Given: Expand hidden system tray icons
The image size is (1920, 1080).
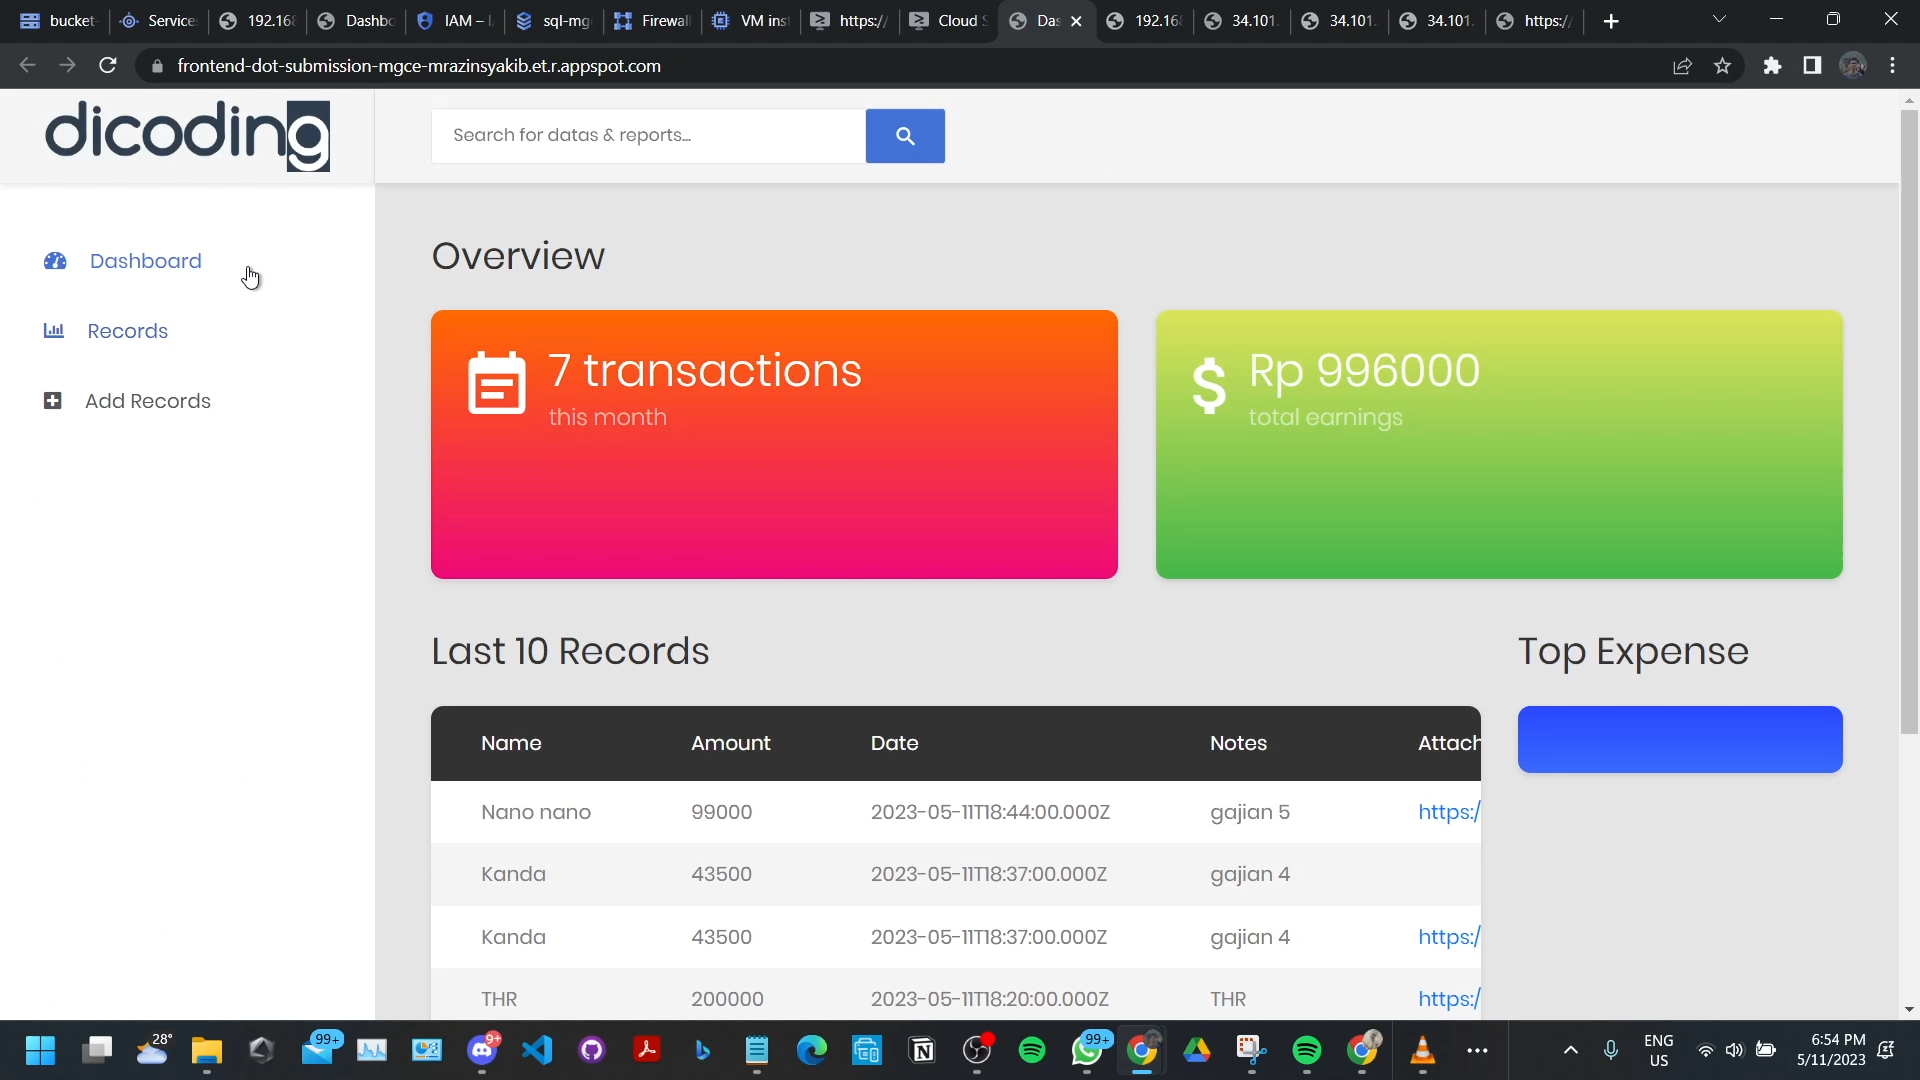Looking at the screenshot, I should click(1570, 1050).
